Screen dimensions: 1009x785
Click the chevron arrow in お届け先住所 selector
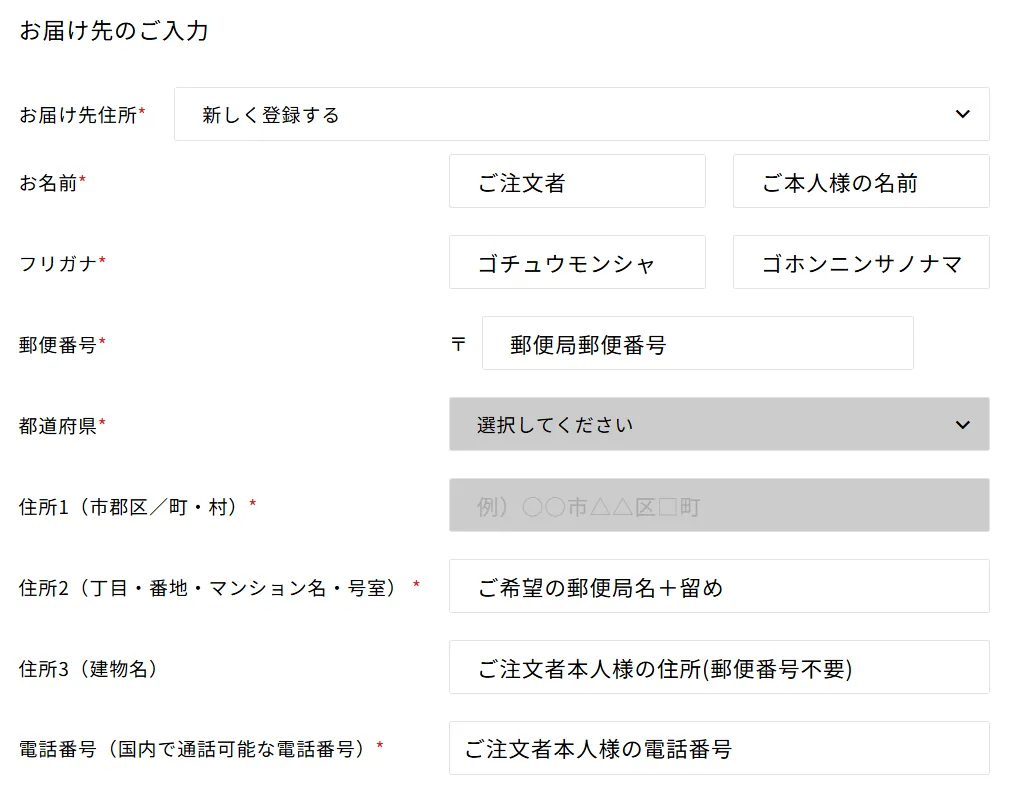click(962, 114)
